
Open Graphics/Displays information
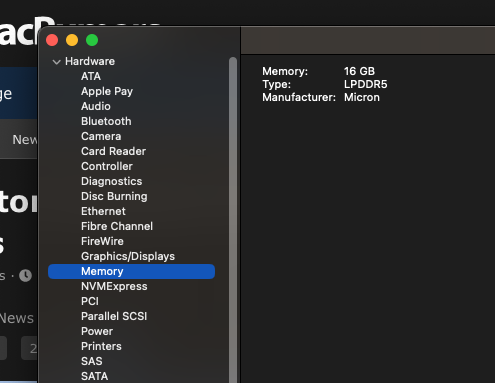(128, 256)
